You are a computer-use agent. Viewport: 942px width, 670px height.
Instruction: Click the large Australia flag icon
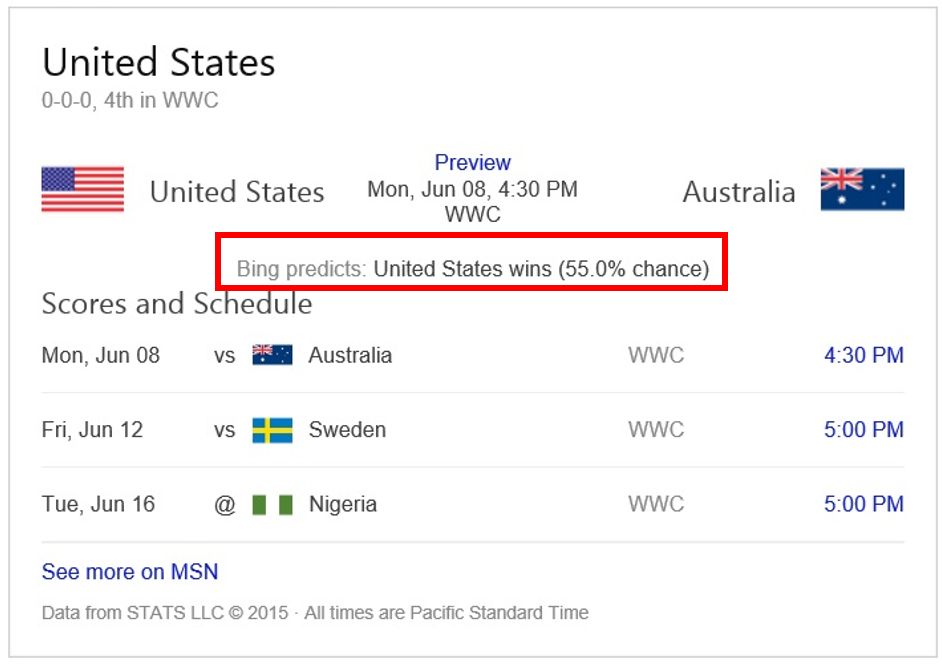[x=862, y=190]
